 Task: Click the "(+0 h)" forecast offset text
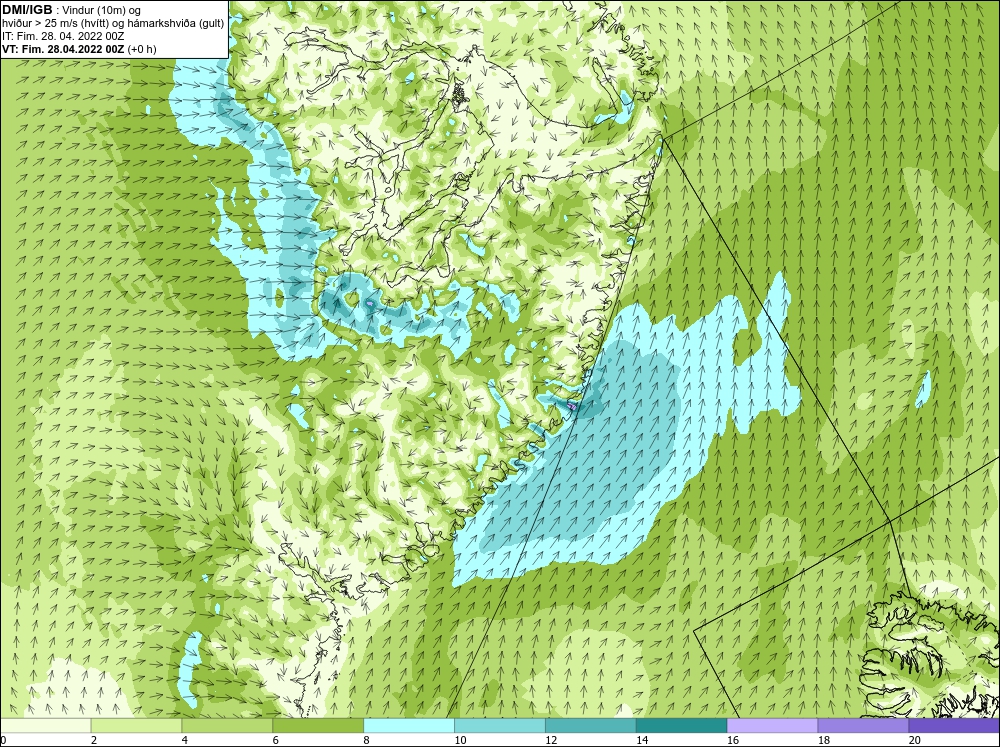click(142, 49)
